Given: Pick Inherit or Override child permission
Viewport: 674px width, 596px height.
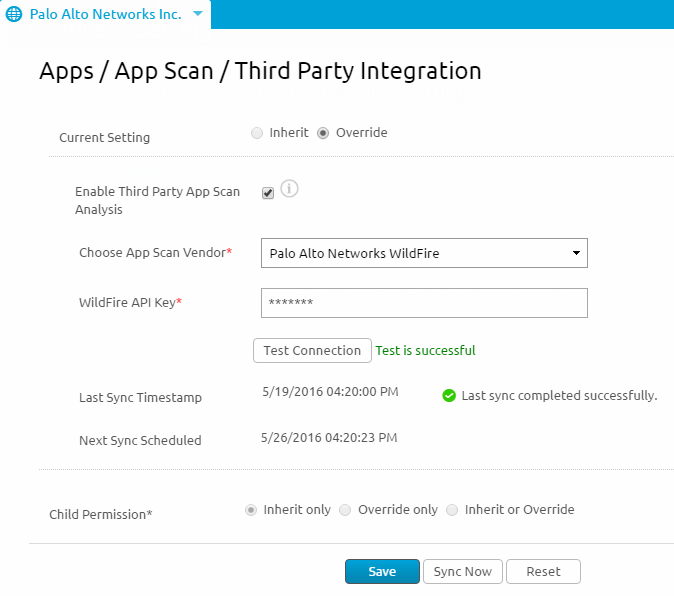Looking at the screenshot, I should click(453, 510).
